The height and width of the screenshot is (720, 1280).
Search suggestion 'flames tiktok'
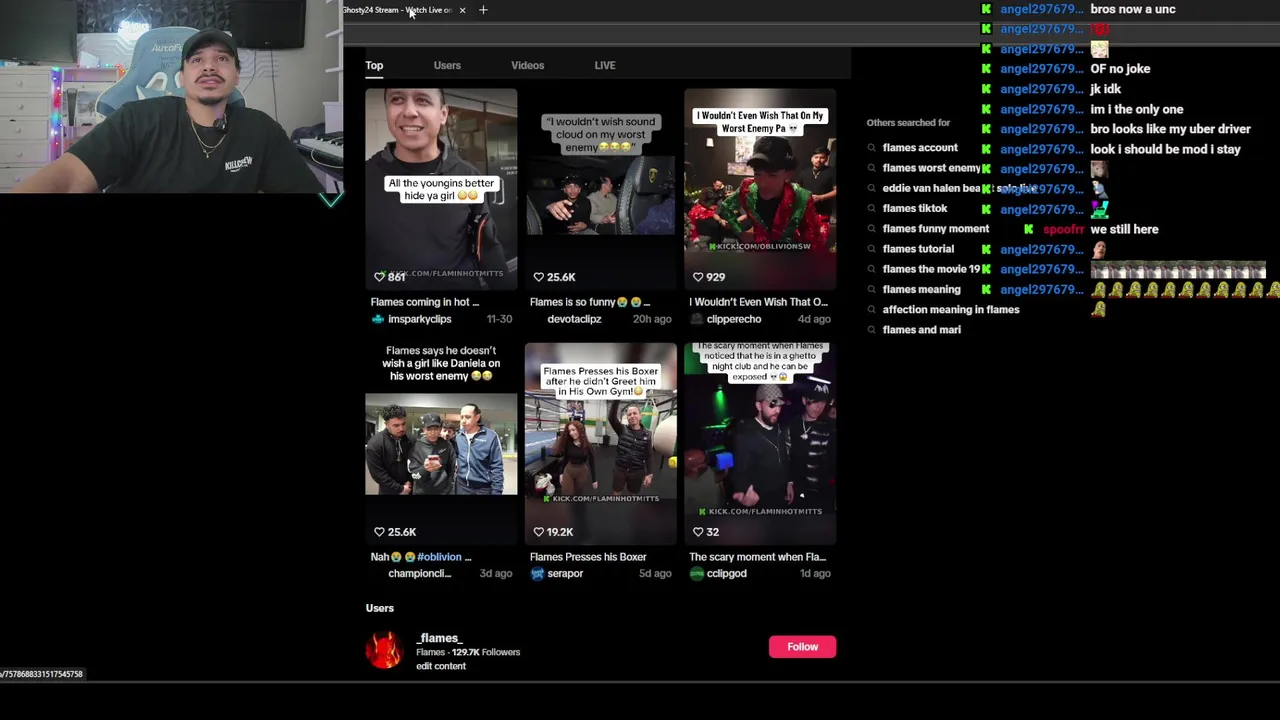point(915,208)
